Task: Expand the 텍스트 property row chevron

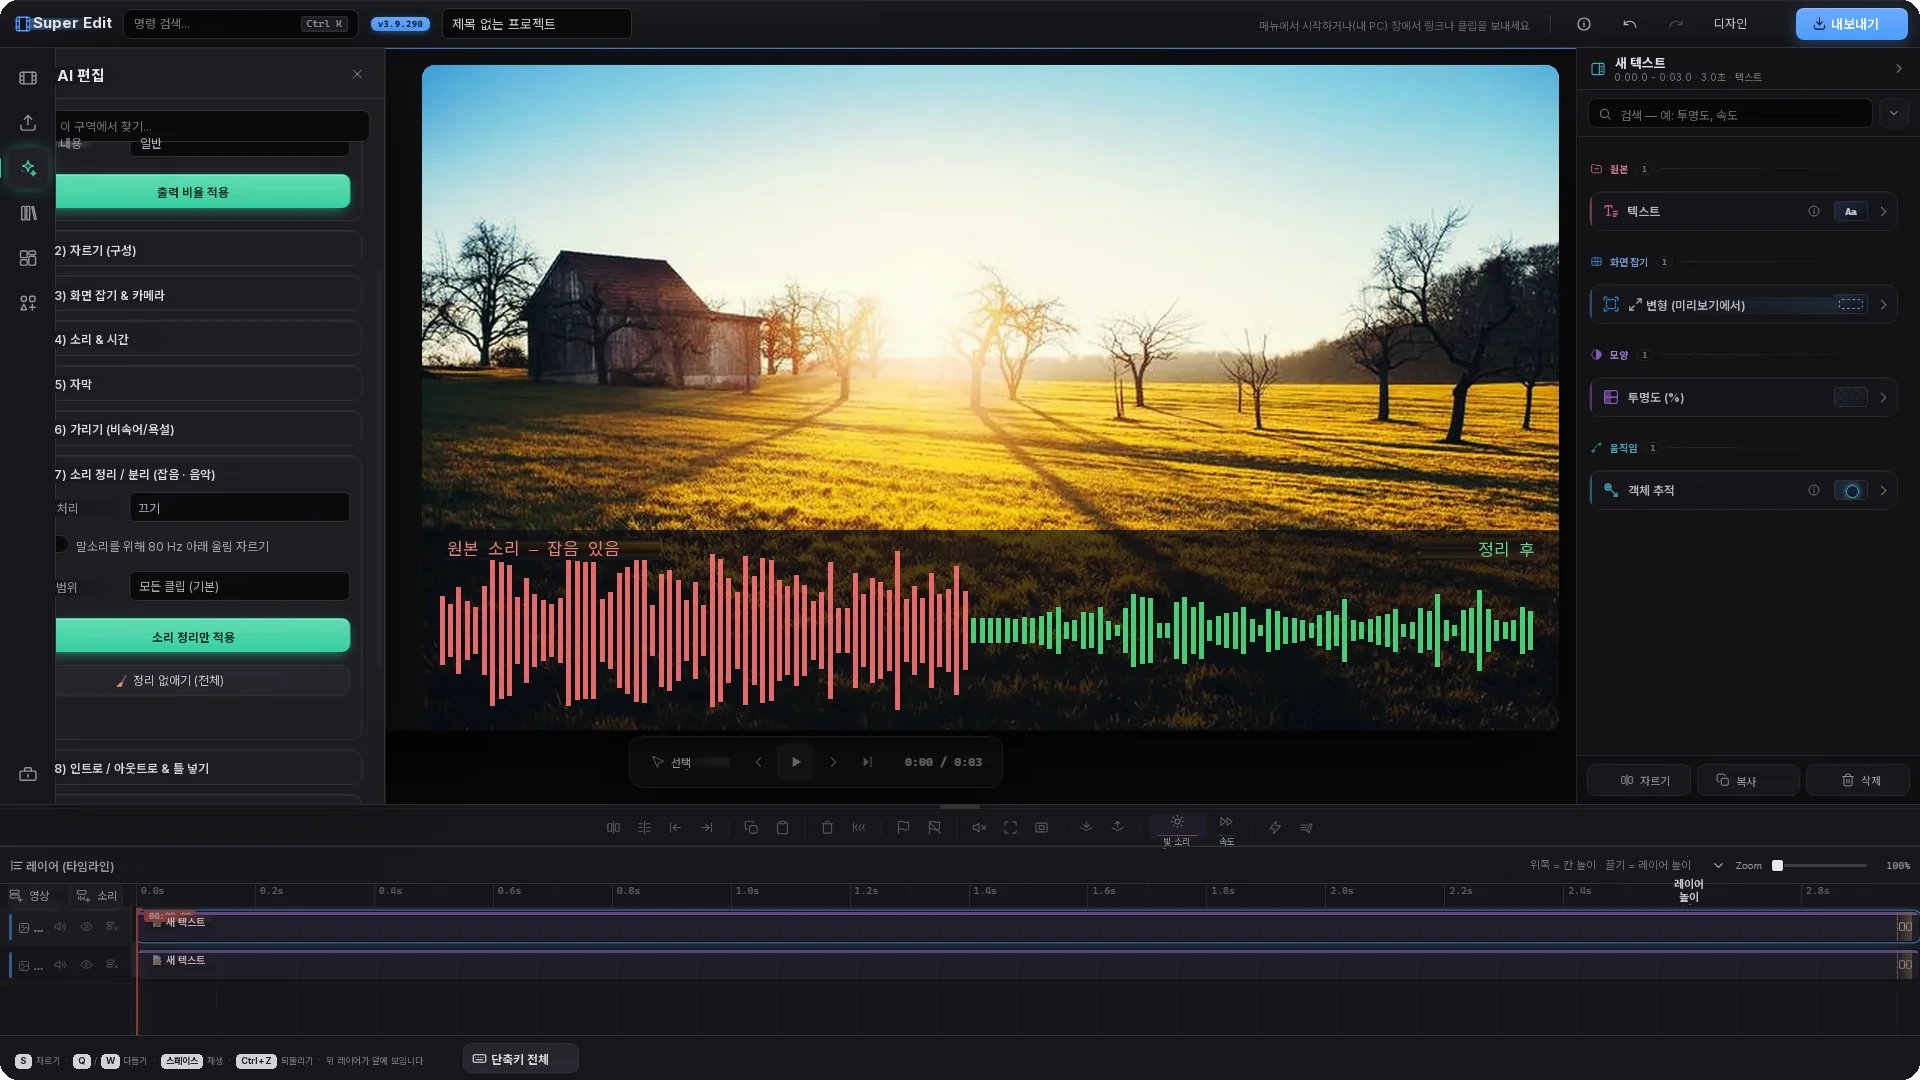Action: tap(1883, 211)
